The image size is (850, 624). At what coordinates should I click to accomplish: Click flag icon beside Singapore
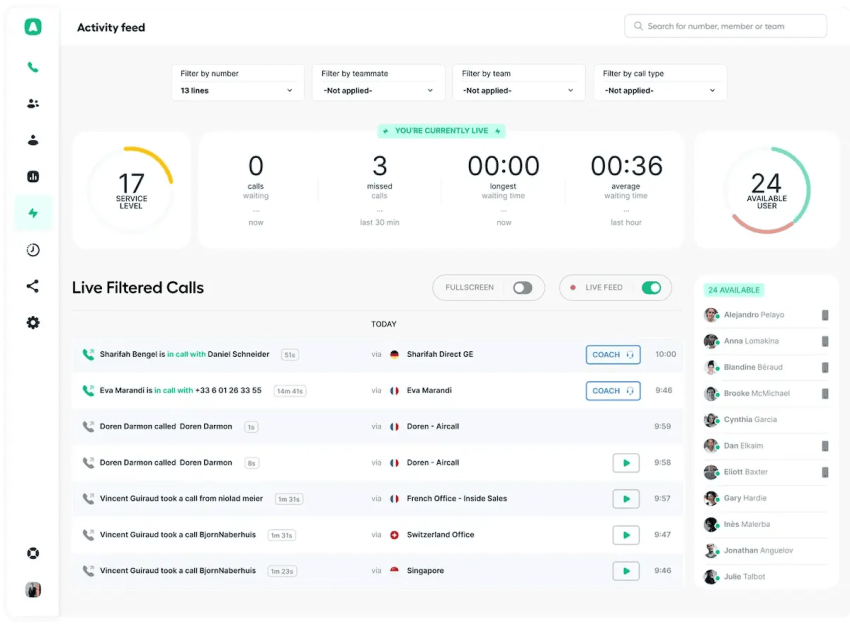395,570
